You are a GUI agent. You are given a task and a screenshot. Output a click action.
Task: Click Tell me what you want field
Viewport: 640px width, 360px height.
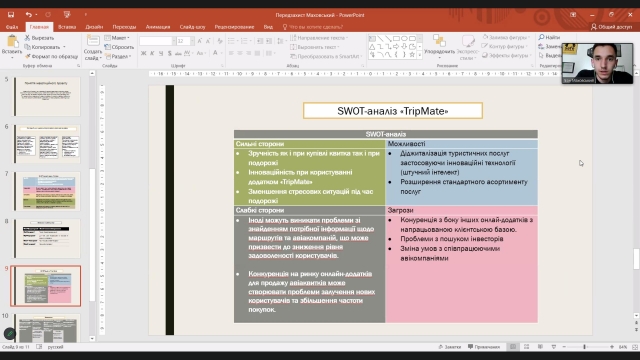[313, 27]
